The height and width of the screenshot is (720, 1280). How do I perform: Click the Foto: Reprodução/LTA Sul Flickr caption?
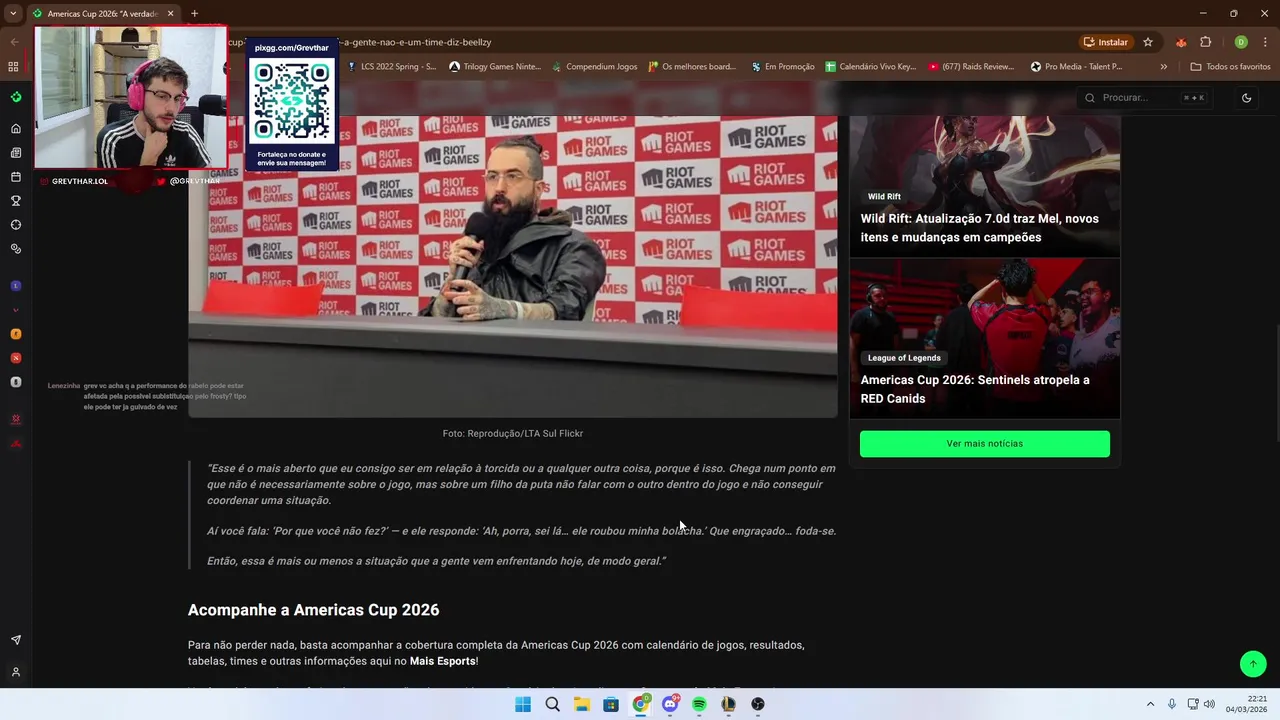coord(513,434)
